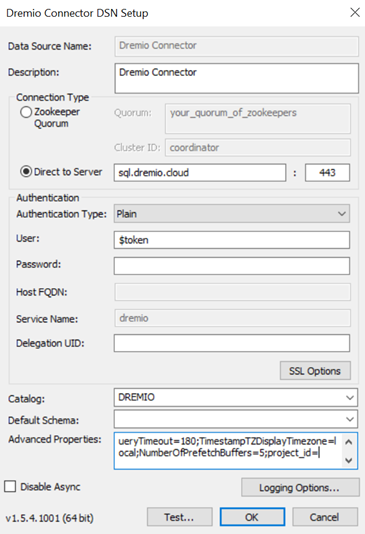Click Advanced Properties scroll up arrow
This screenshot has height=534, width=365.
[x=349, y=442]
